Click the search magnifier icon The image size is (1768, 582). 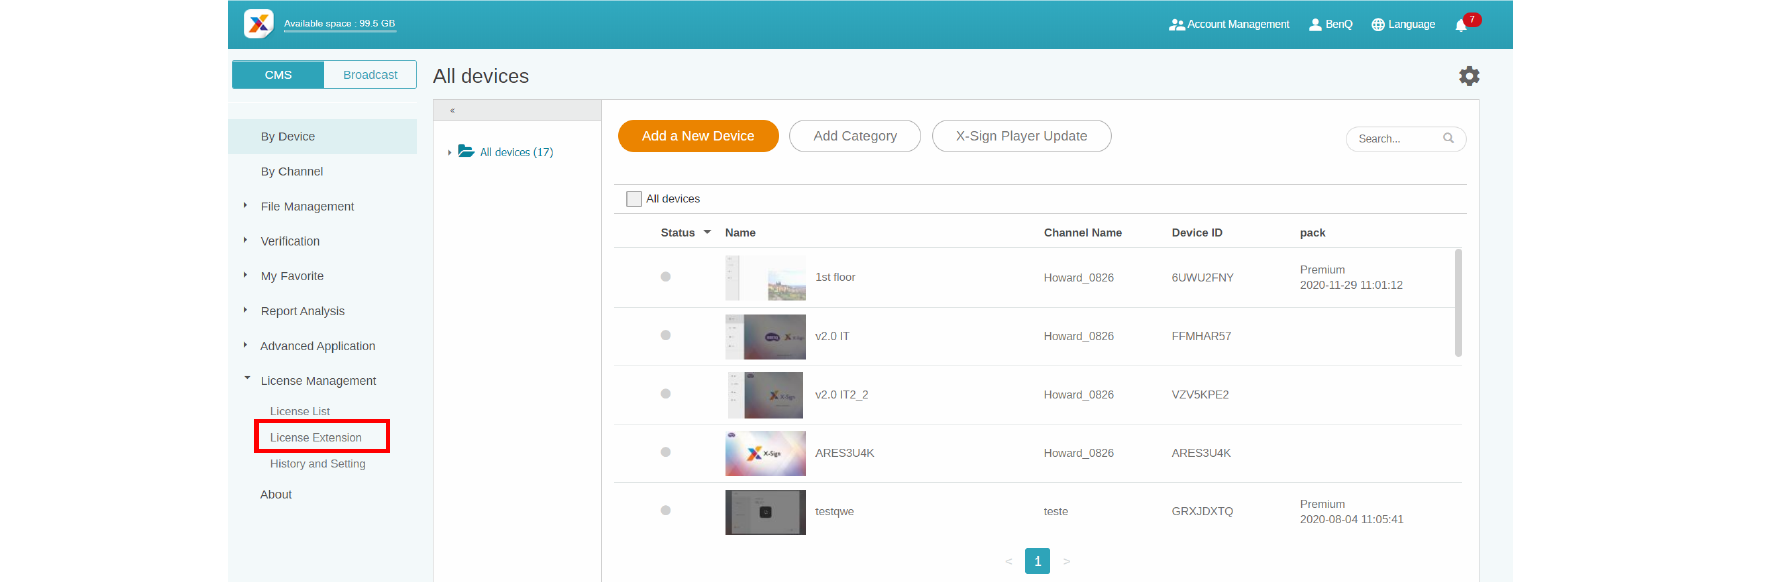[x=1448, y=139]
